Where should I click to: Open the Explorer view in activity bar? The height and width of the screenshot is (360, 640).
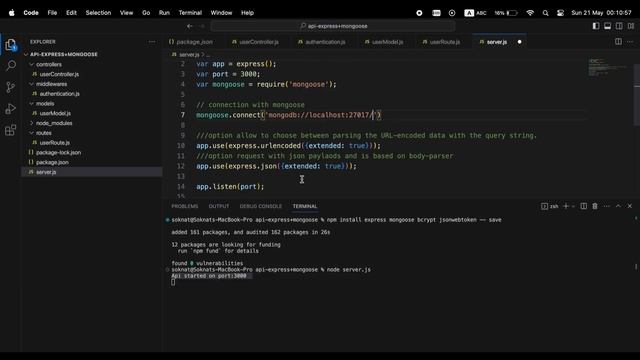pyautogui.click(x=11, y=44)
